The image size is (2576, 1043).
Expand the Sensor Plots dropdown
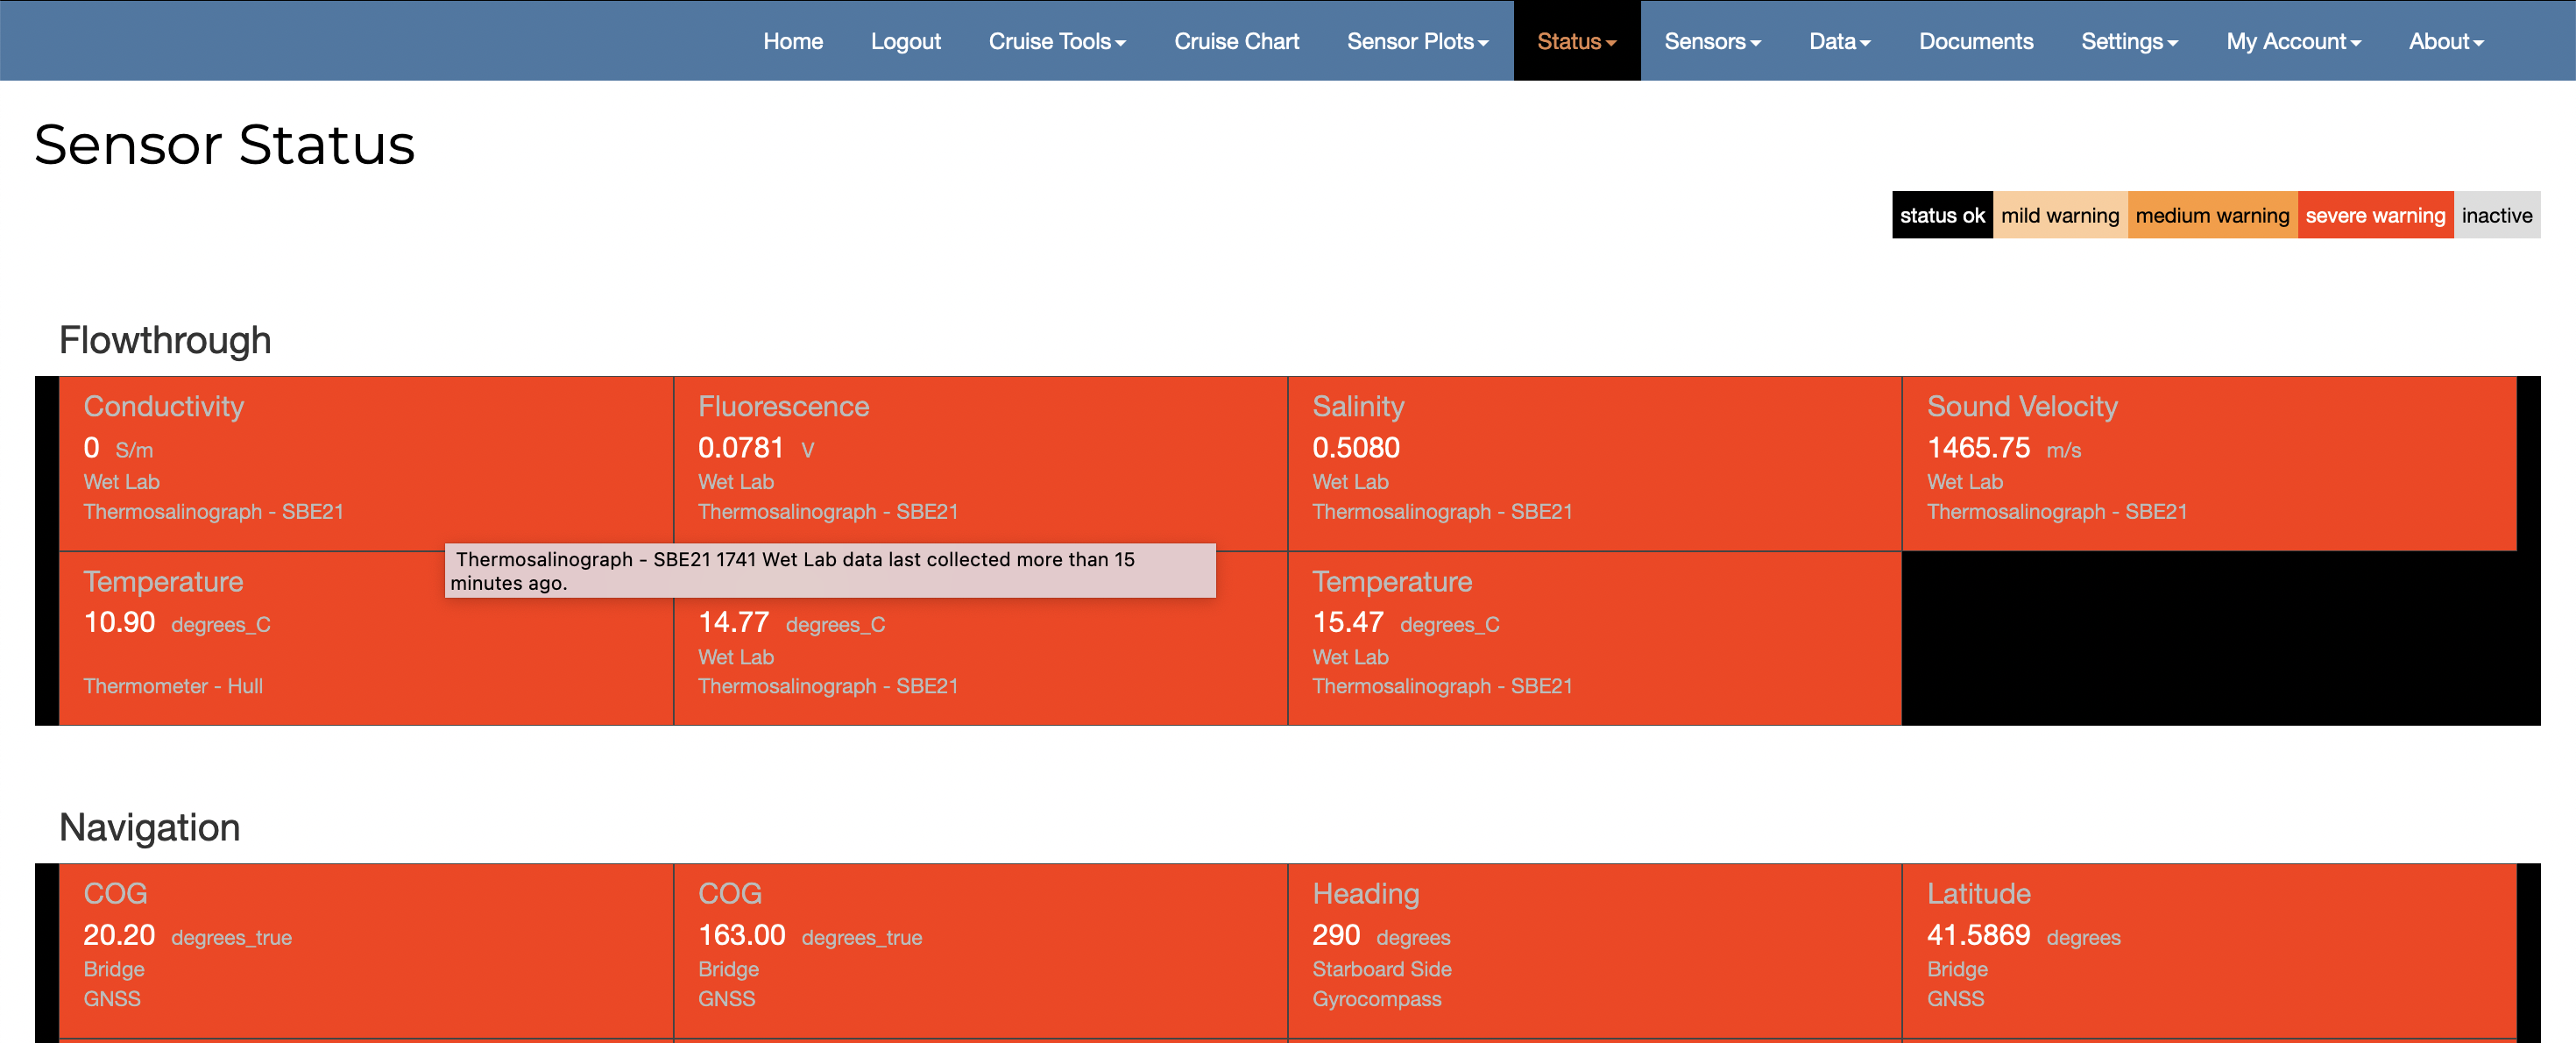pyautogui.click(x=1417, y=41)
